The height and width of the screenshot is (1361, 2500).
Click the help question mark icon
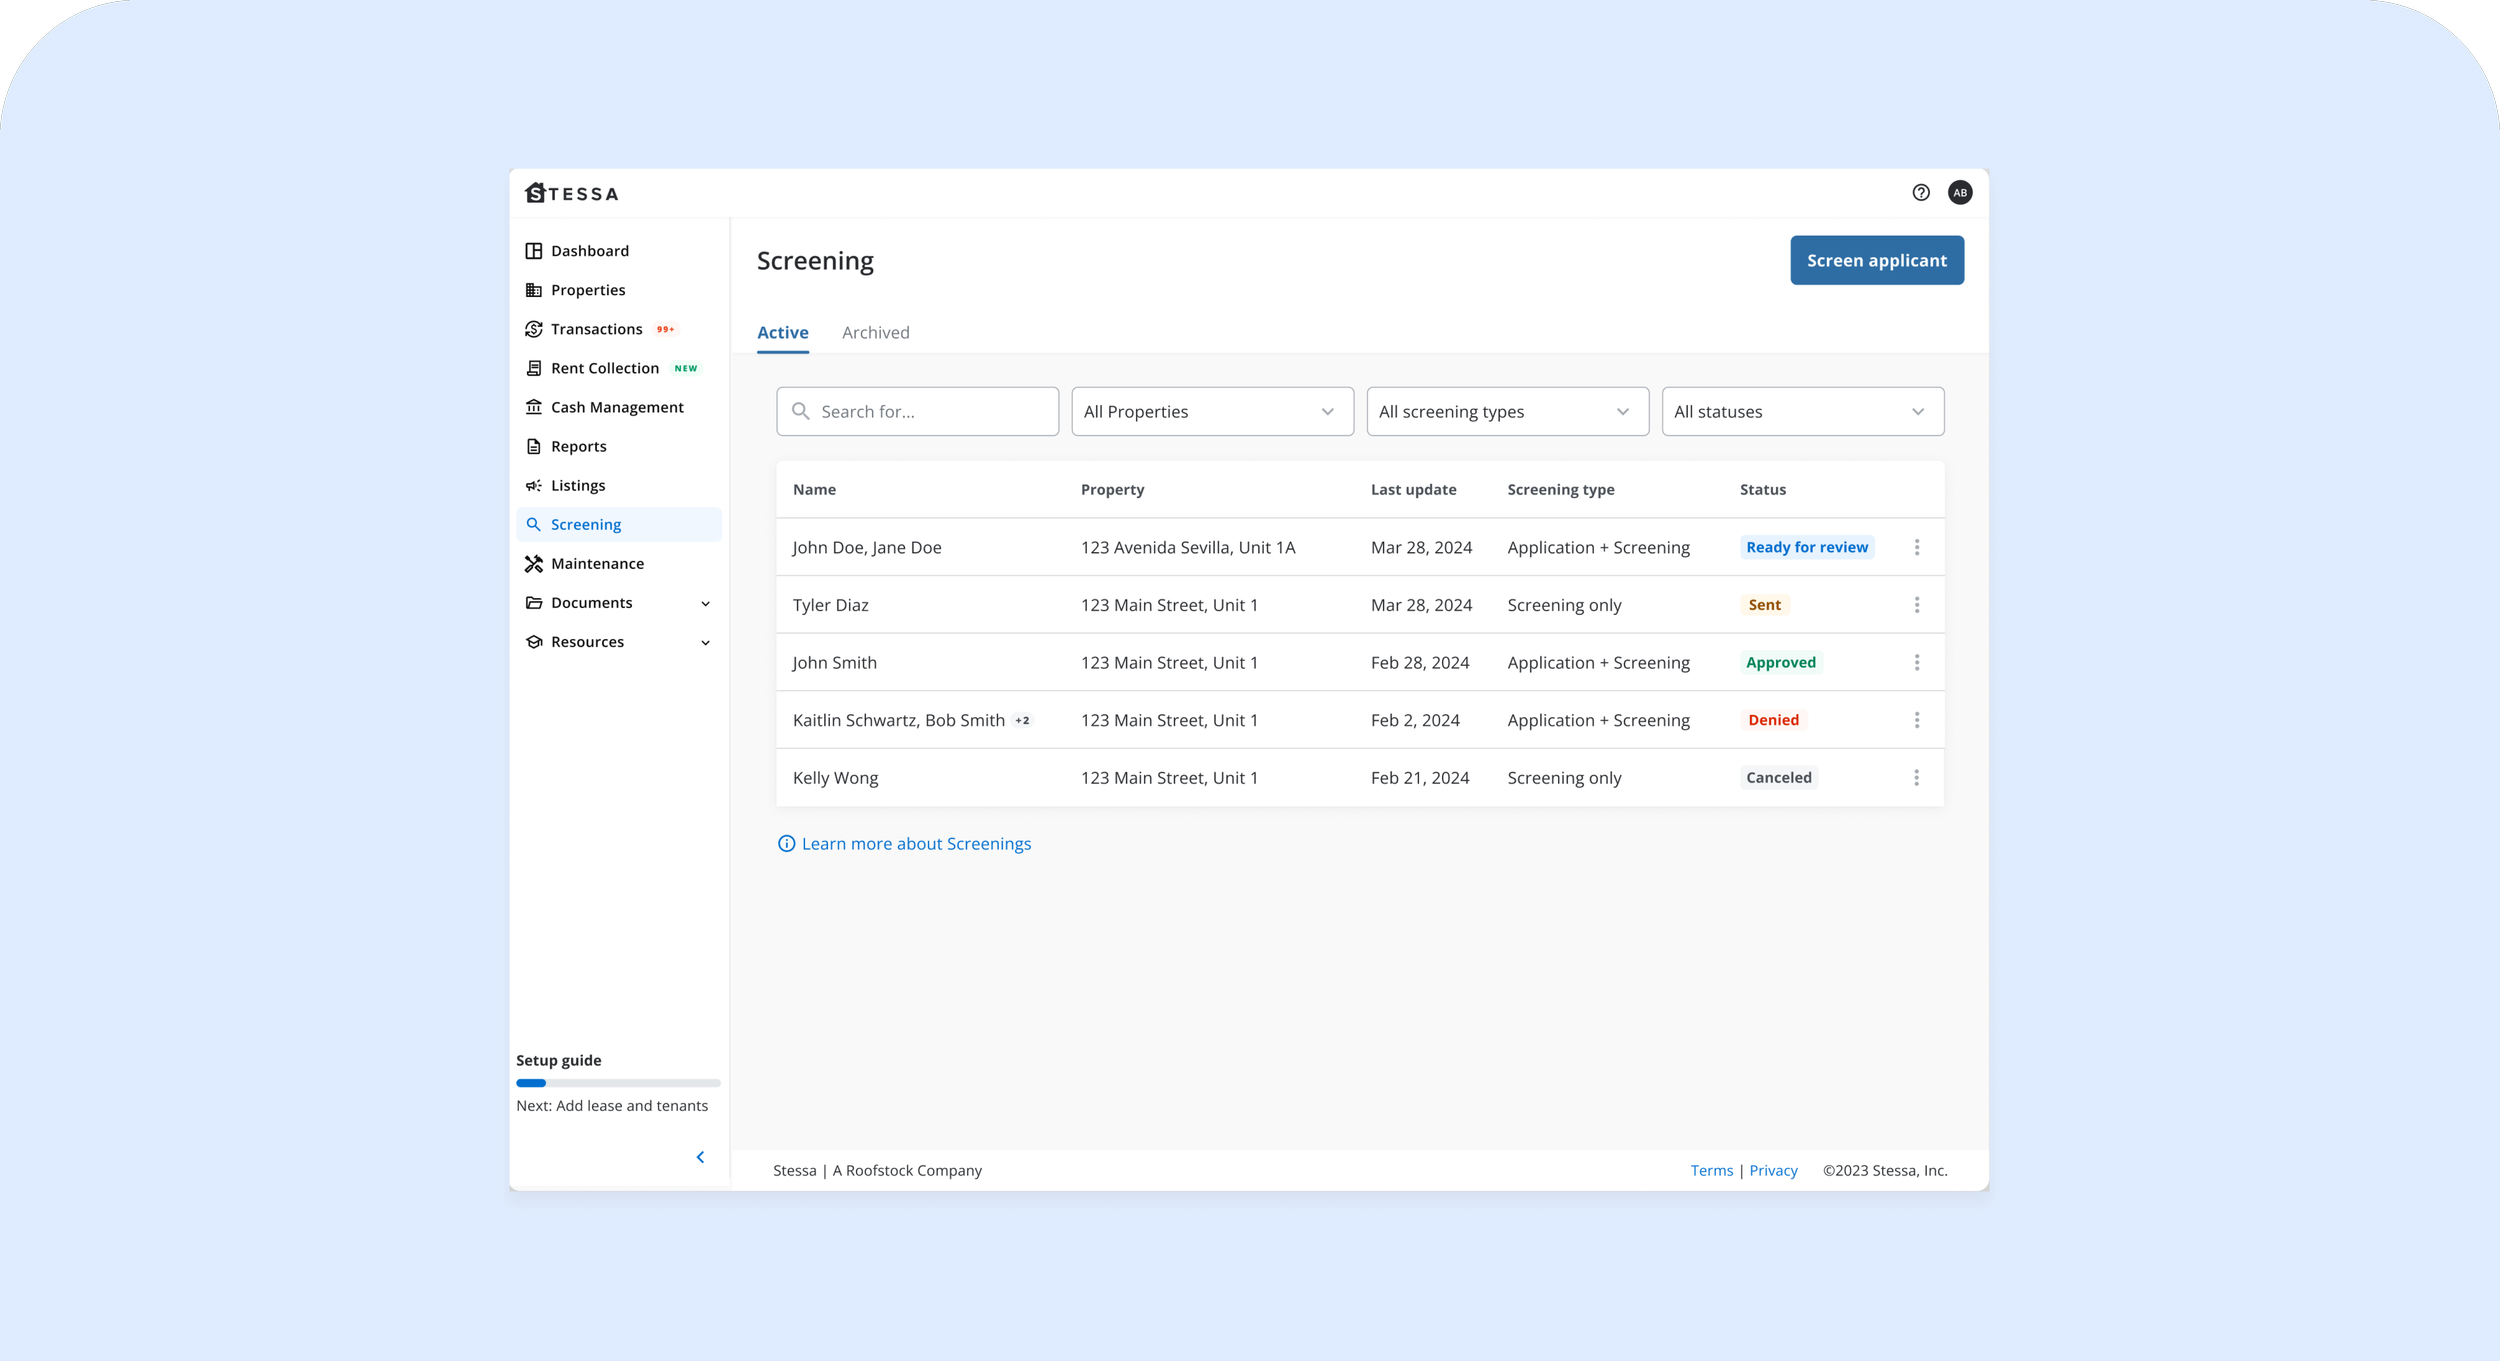[1920, 193]
